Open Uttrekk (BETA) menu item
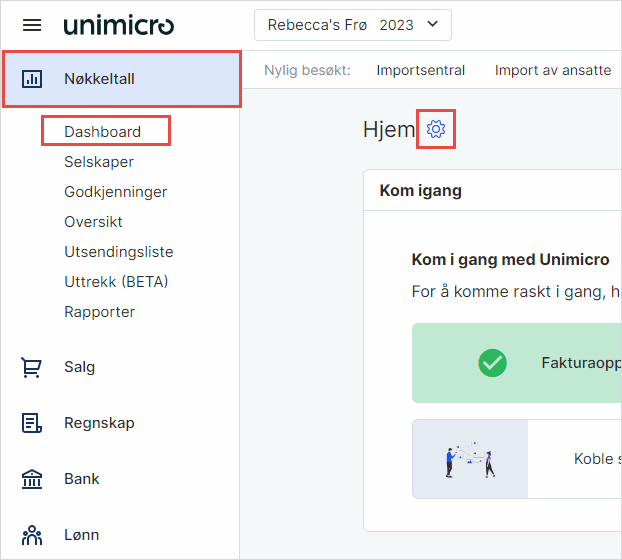Image resolution: width=622 pixels, height=560 pixels. click(x=116, y=282)
